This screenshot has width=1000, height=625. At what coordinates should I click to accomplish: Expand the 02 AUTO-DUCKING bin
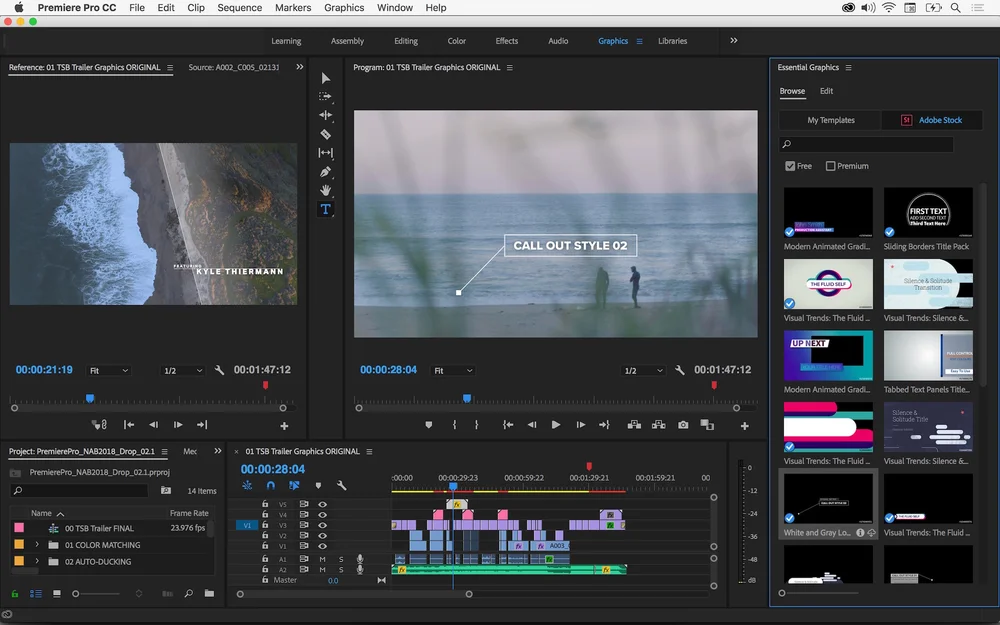click(x=37, y=561)
